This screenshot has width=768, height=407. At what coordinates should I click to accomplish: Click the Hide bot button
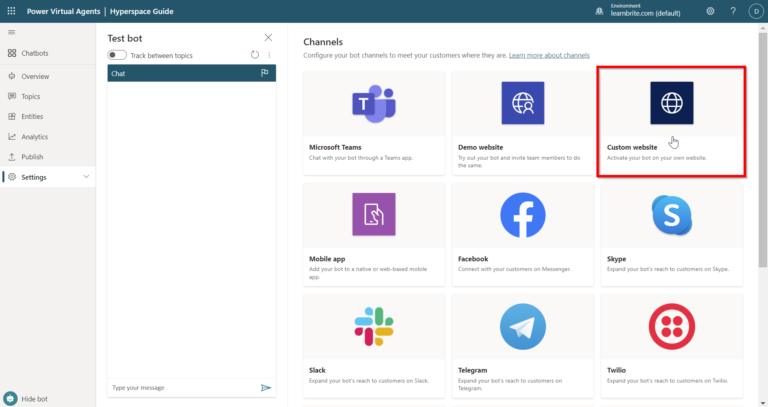tap(25, 399)
